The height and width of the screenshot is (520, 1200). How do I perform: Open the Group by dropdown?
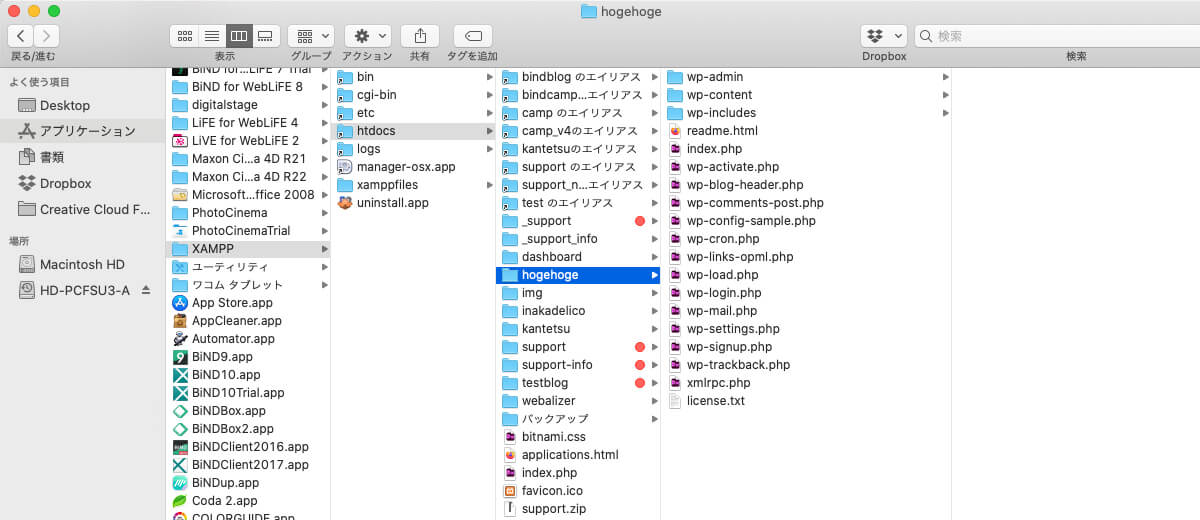point(311,36)
